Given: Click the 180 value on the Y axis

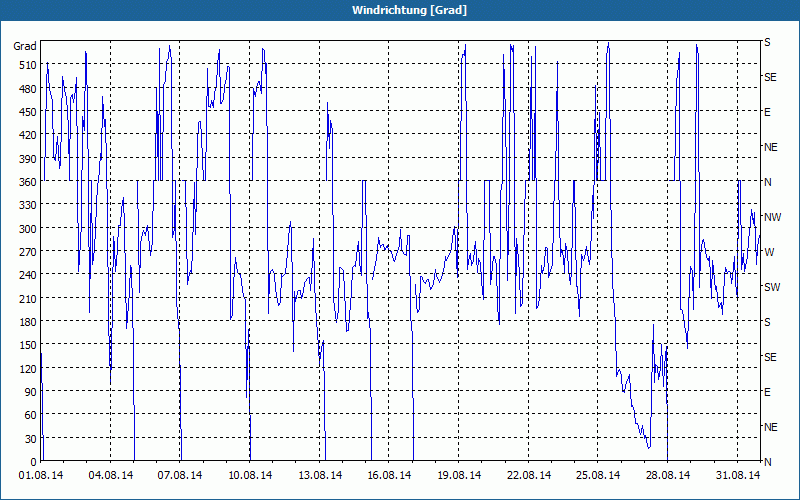Looking at the screenshot, I should [28, 321].
